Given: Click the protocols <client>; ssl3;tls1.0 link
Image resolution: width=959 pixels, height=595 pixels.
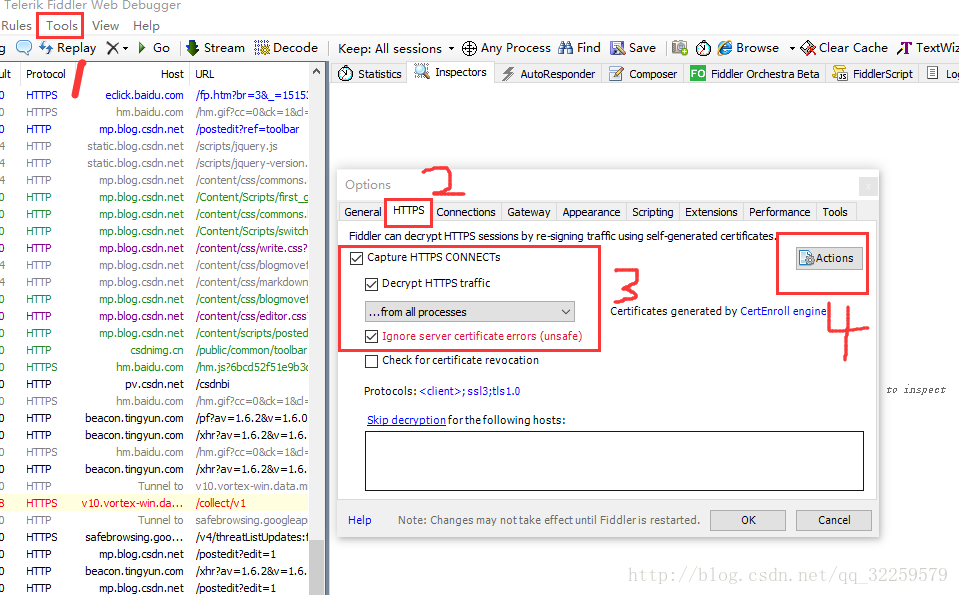Looking at the screenshot, I should coord(470,391).
